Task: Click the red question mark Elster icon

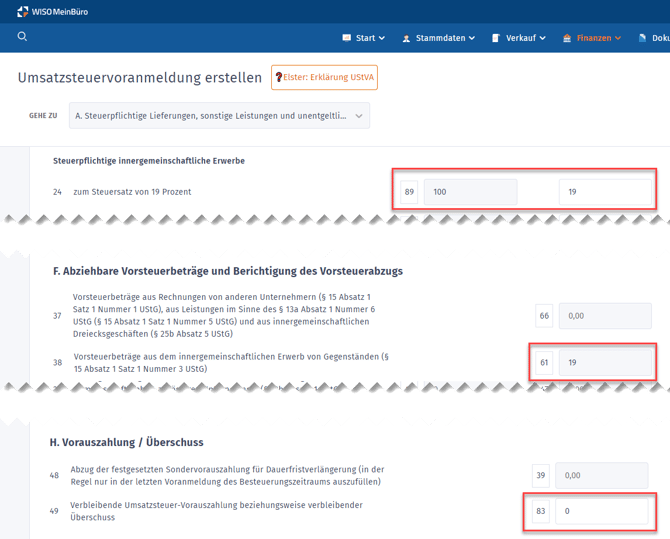Action: coord(279,77)
